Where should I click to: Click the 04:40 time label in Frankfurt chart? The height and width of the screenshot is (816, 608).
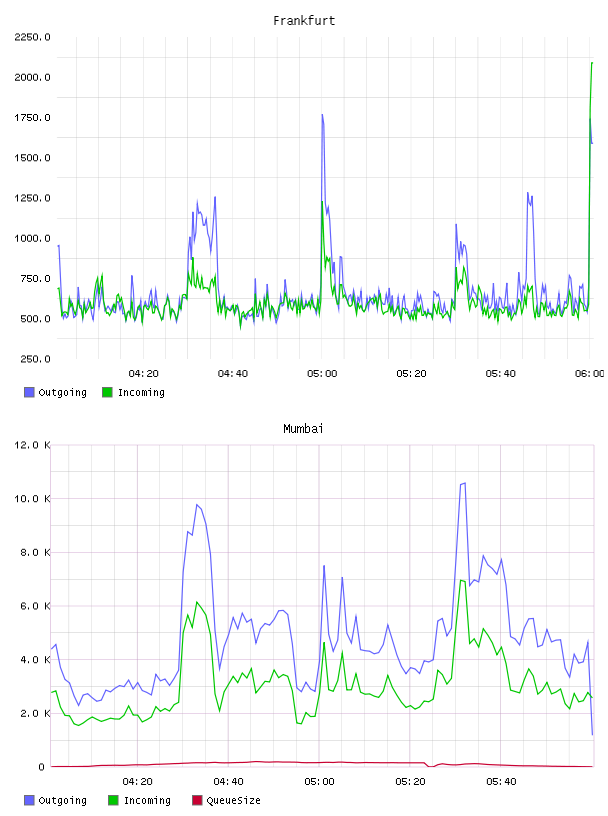tap(233, 374)
